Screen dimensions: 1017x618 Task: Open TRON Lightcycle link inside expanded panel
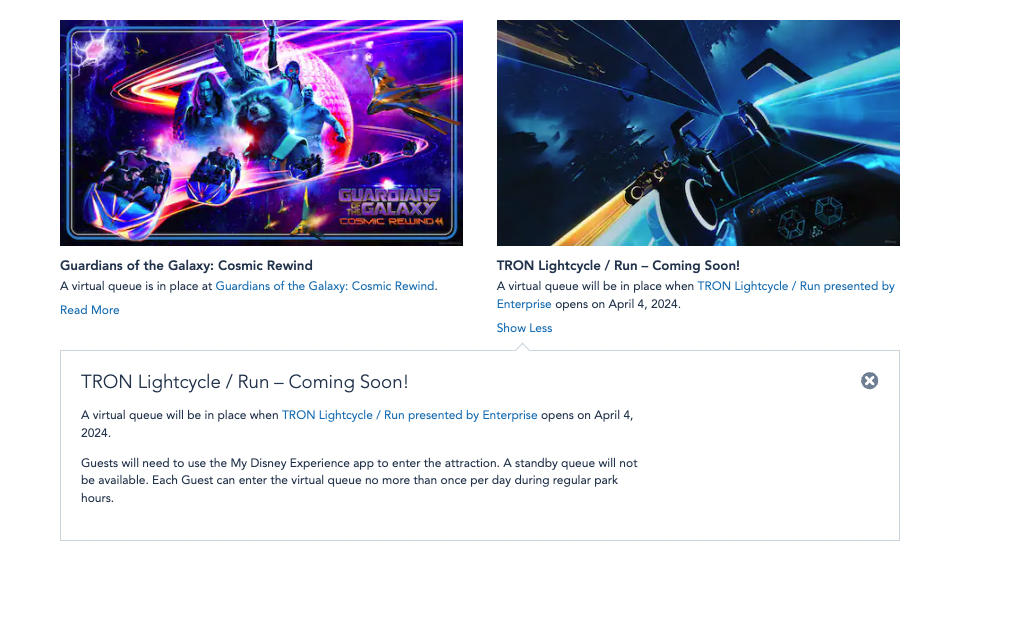[409, 415]
